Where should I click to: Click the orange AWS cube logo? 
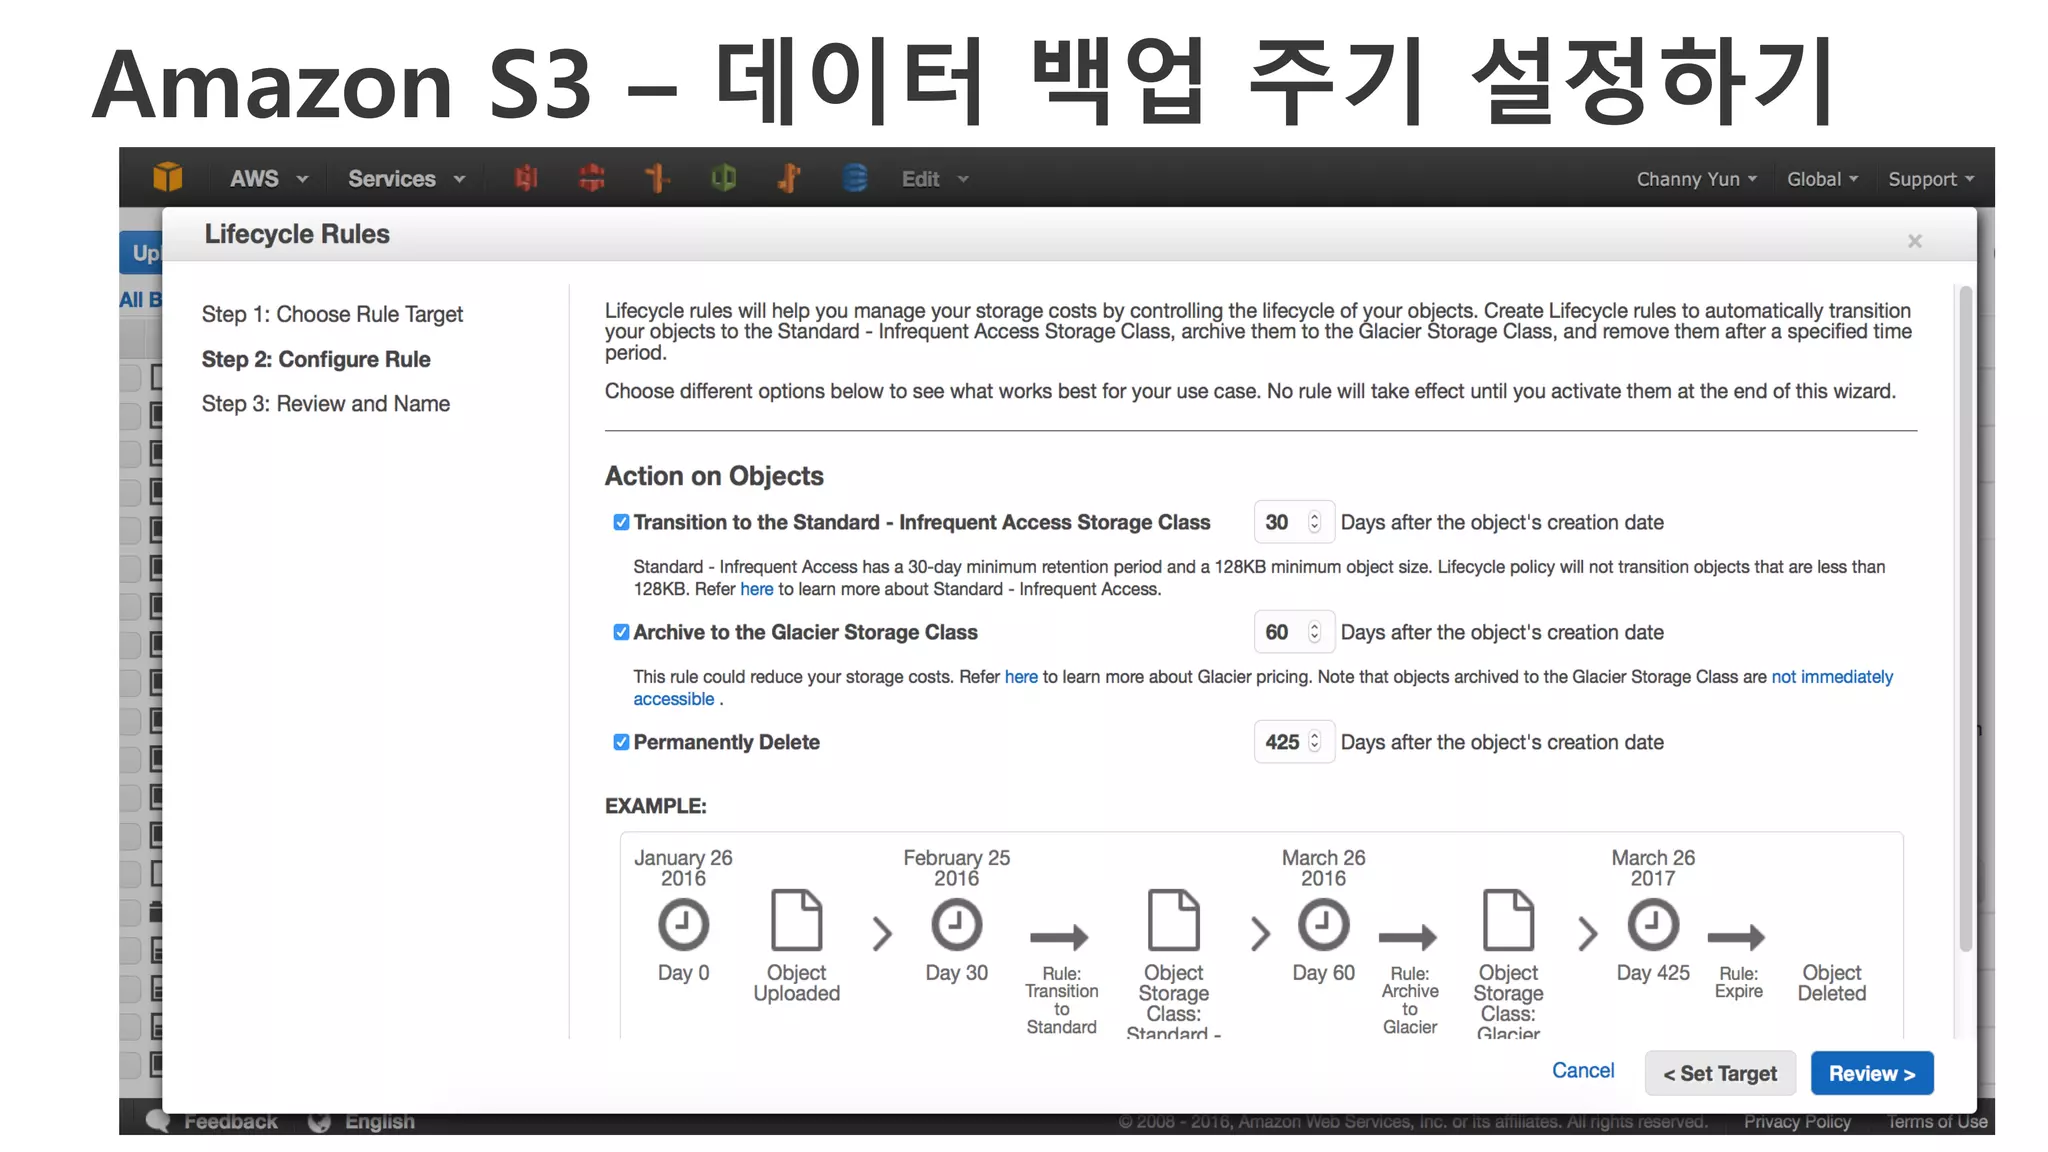coord(168,178)
